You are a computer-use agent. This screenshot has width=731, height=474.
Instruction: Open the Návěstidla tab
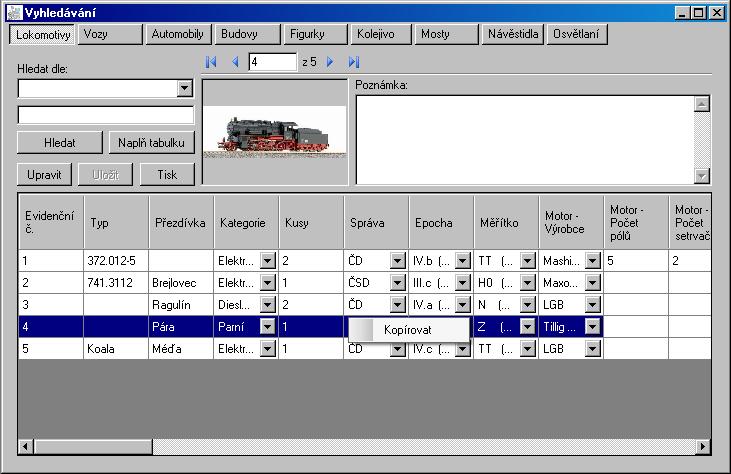513,34
